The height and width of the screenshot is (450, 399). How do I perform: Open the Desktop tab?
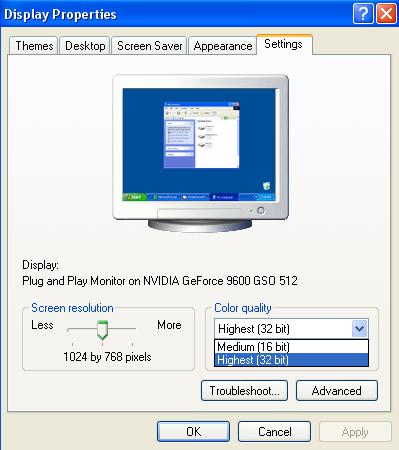tap(85, 46)
